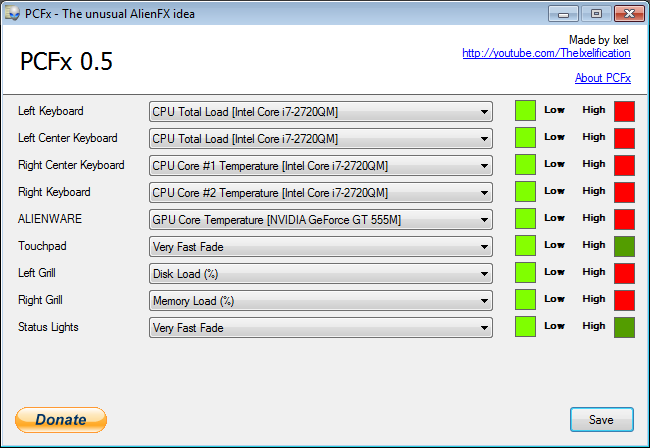
Task: Pick the Low color for Left Grill
Action: [525, 272]
